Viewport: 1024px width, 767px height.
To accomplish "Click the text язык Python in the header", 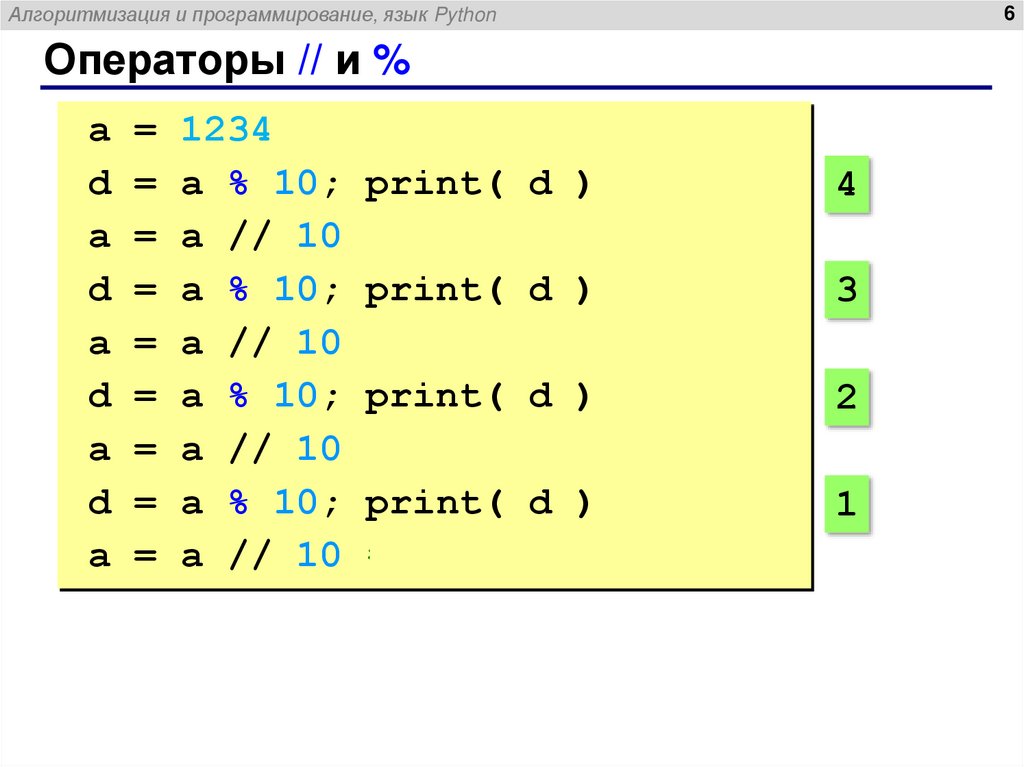I will [440, 14].
